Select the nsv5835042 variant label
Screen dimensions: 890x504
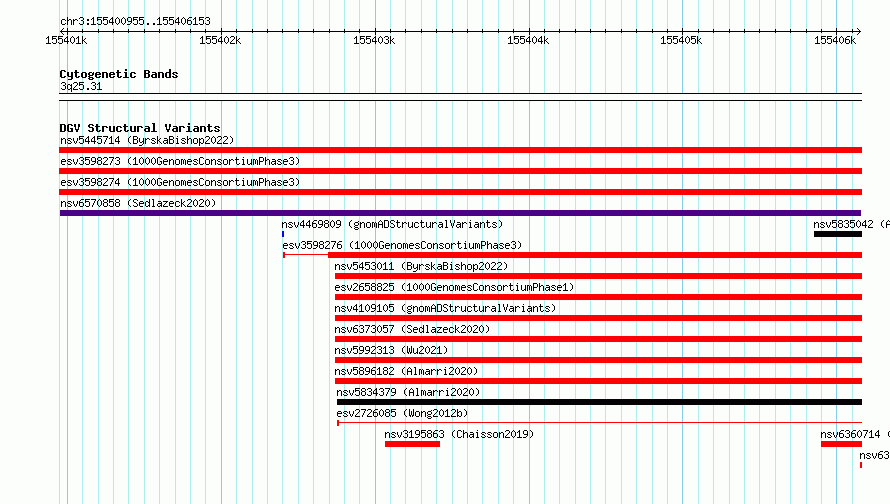pos(851,224)
